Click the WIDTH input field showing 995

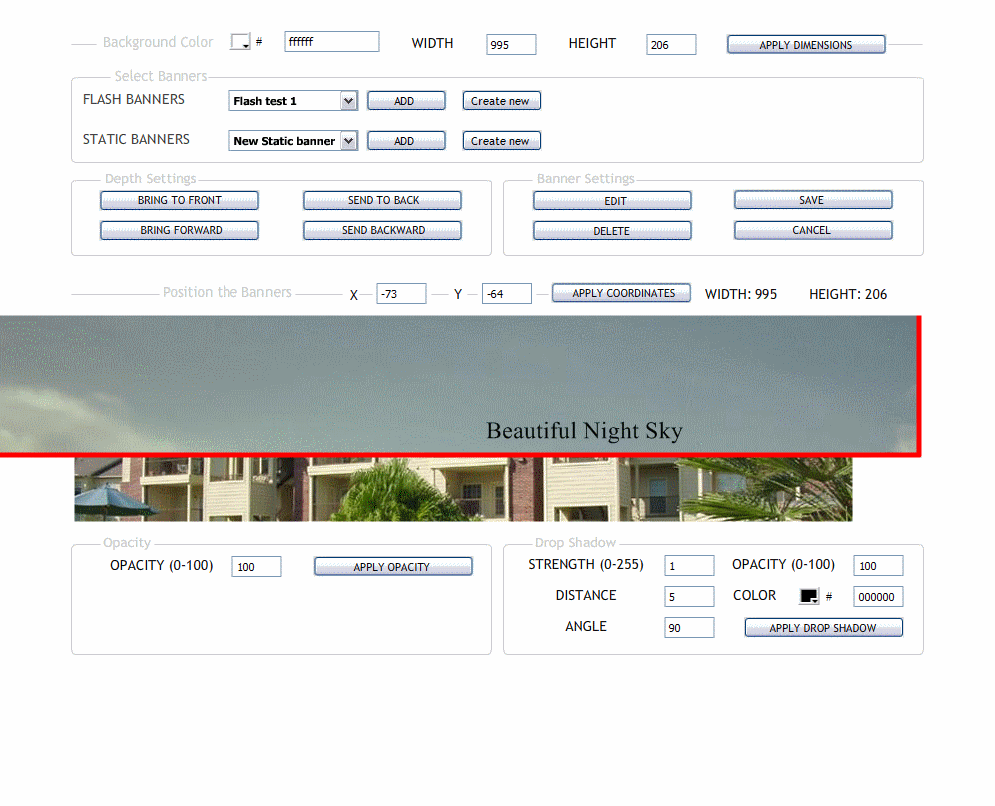pos(511,45)
